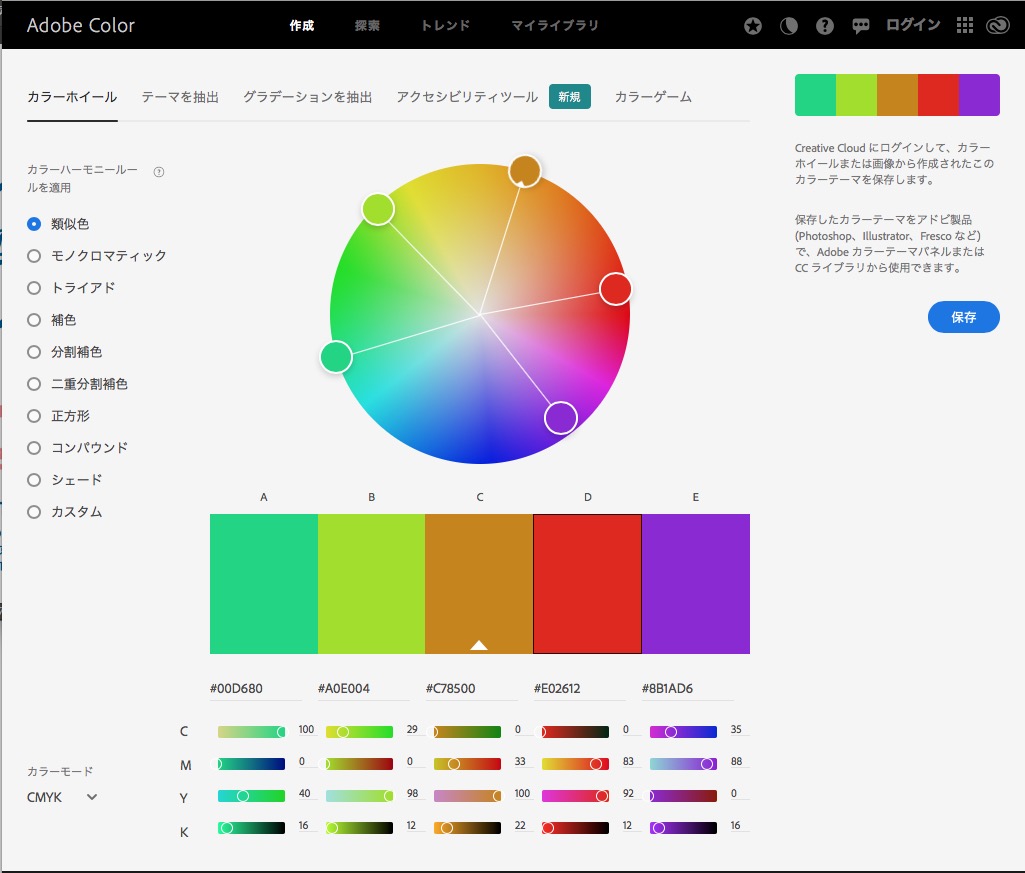Open the CMYK color mode dropdown

(x=62, y=797)
